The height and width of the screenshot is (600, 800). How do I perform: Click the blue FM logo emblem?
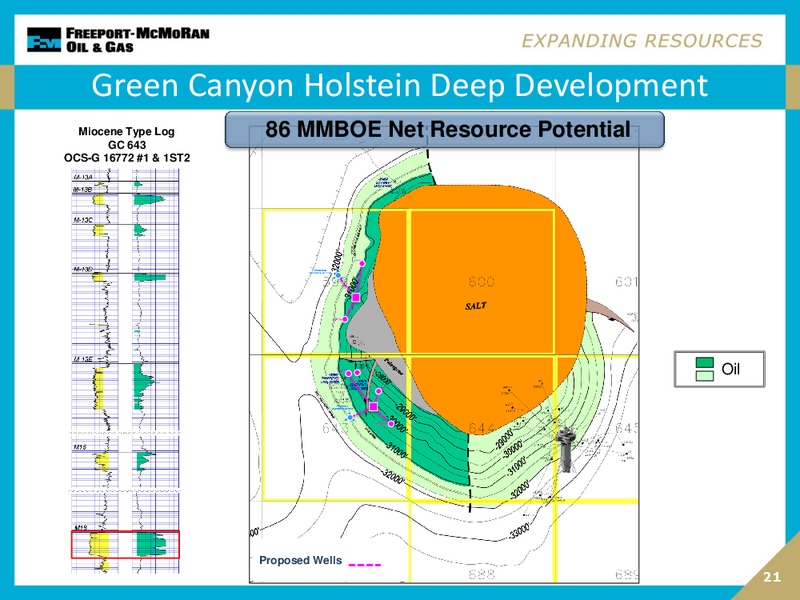(44, 40)
